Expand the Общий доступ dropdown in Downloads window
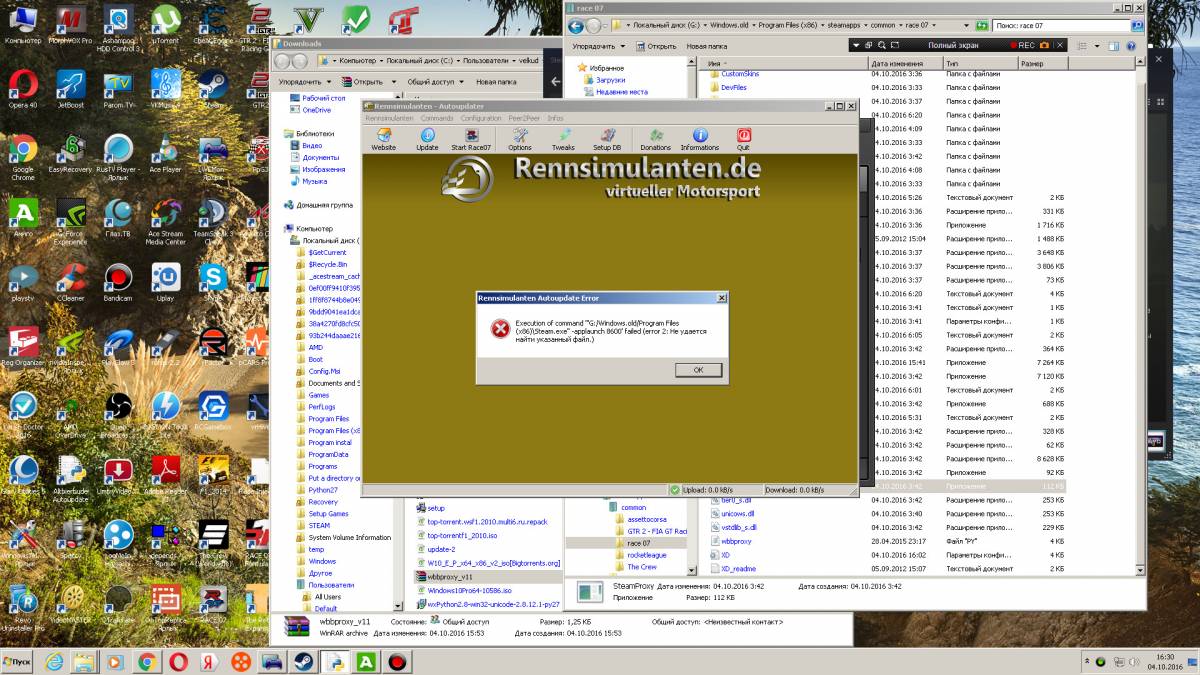1200x675 pixels. pos(434,82)
